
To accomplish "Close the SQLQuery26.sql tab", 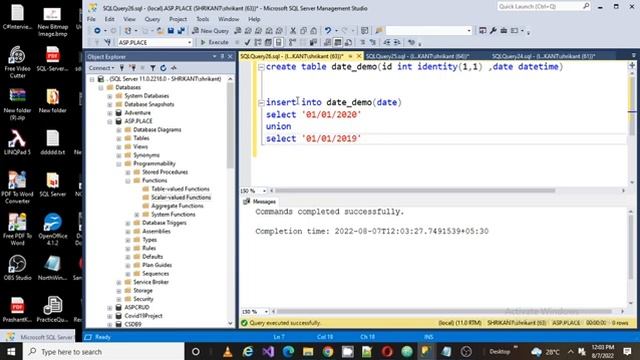I will click(359, 56).
